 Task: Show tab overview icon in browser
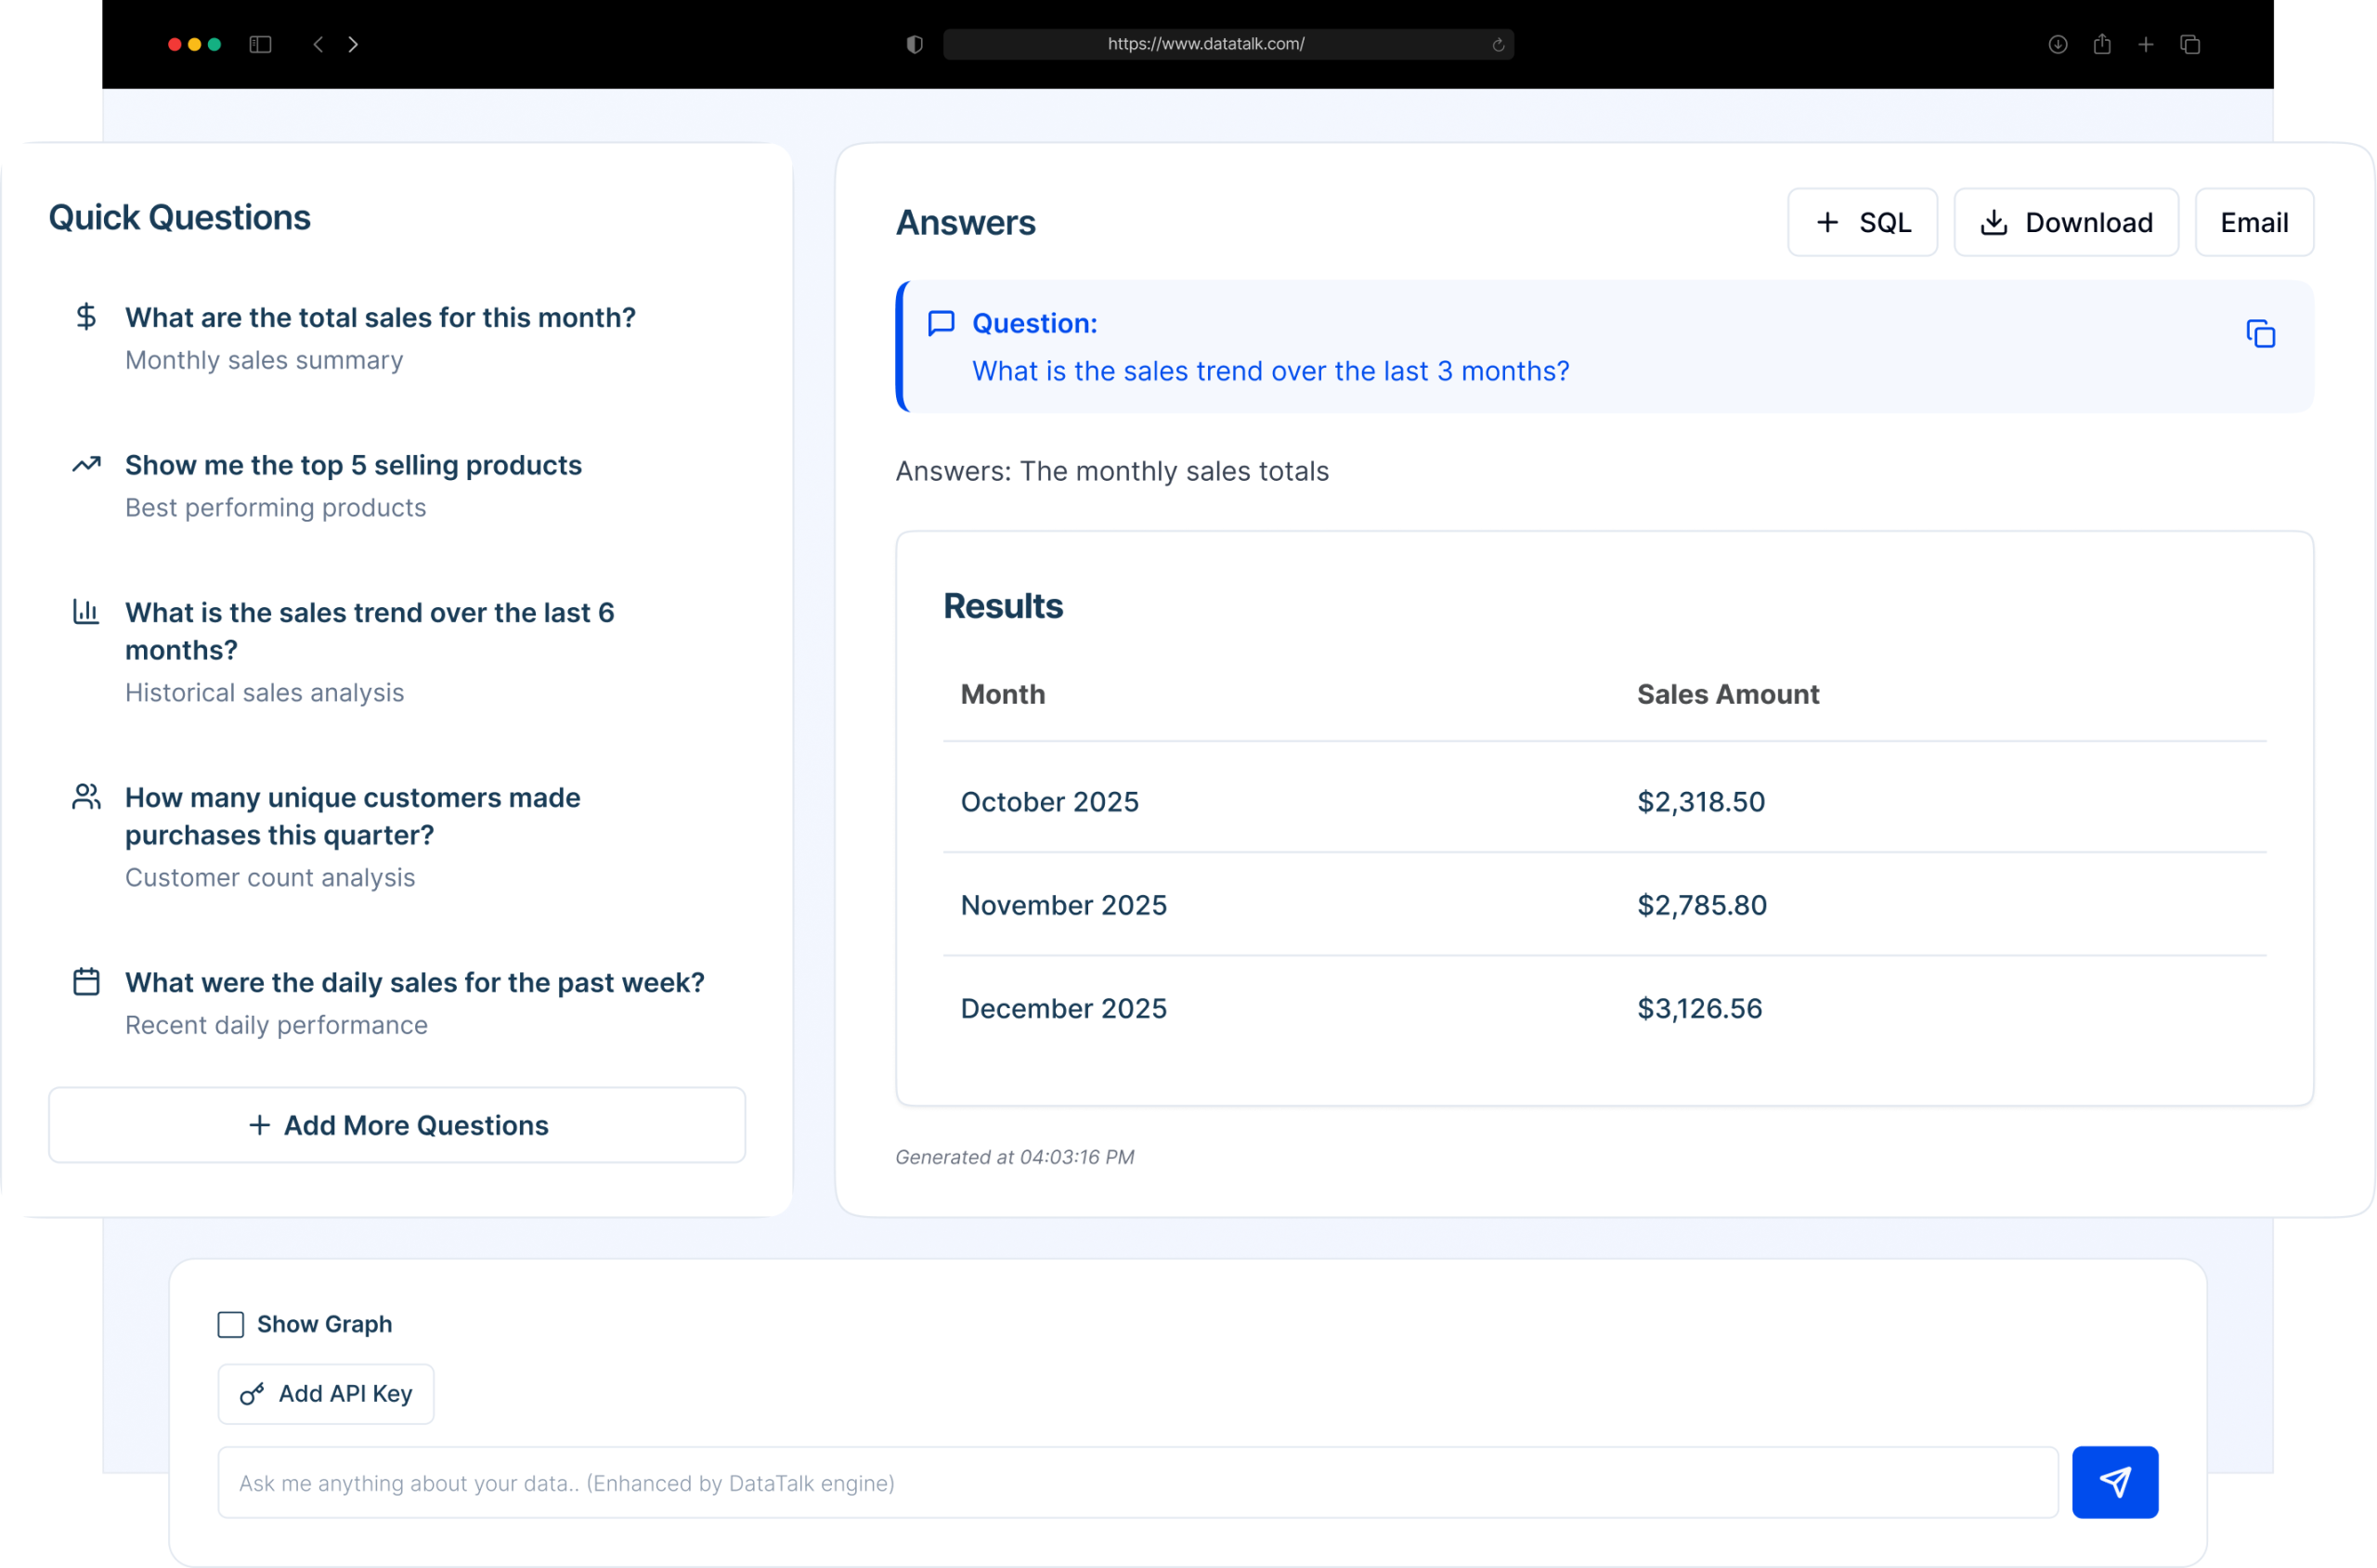coord(2189,44)
